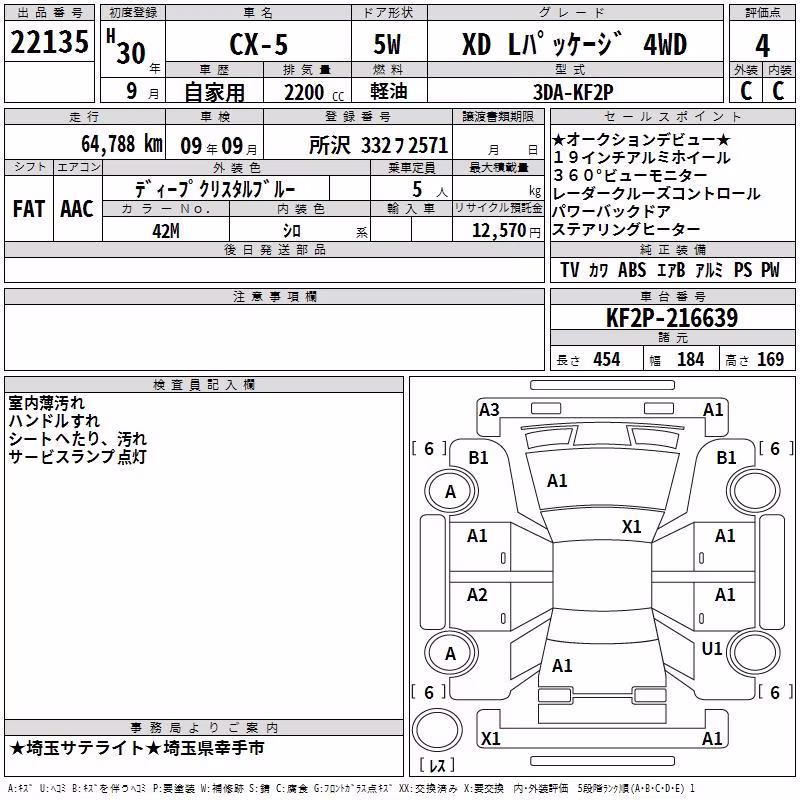800x800 pixels.
Task: Select inspection date 09年09月
Action: [x=218, y=146]
